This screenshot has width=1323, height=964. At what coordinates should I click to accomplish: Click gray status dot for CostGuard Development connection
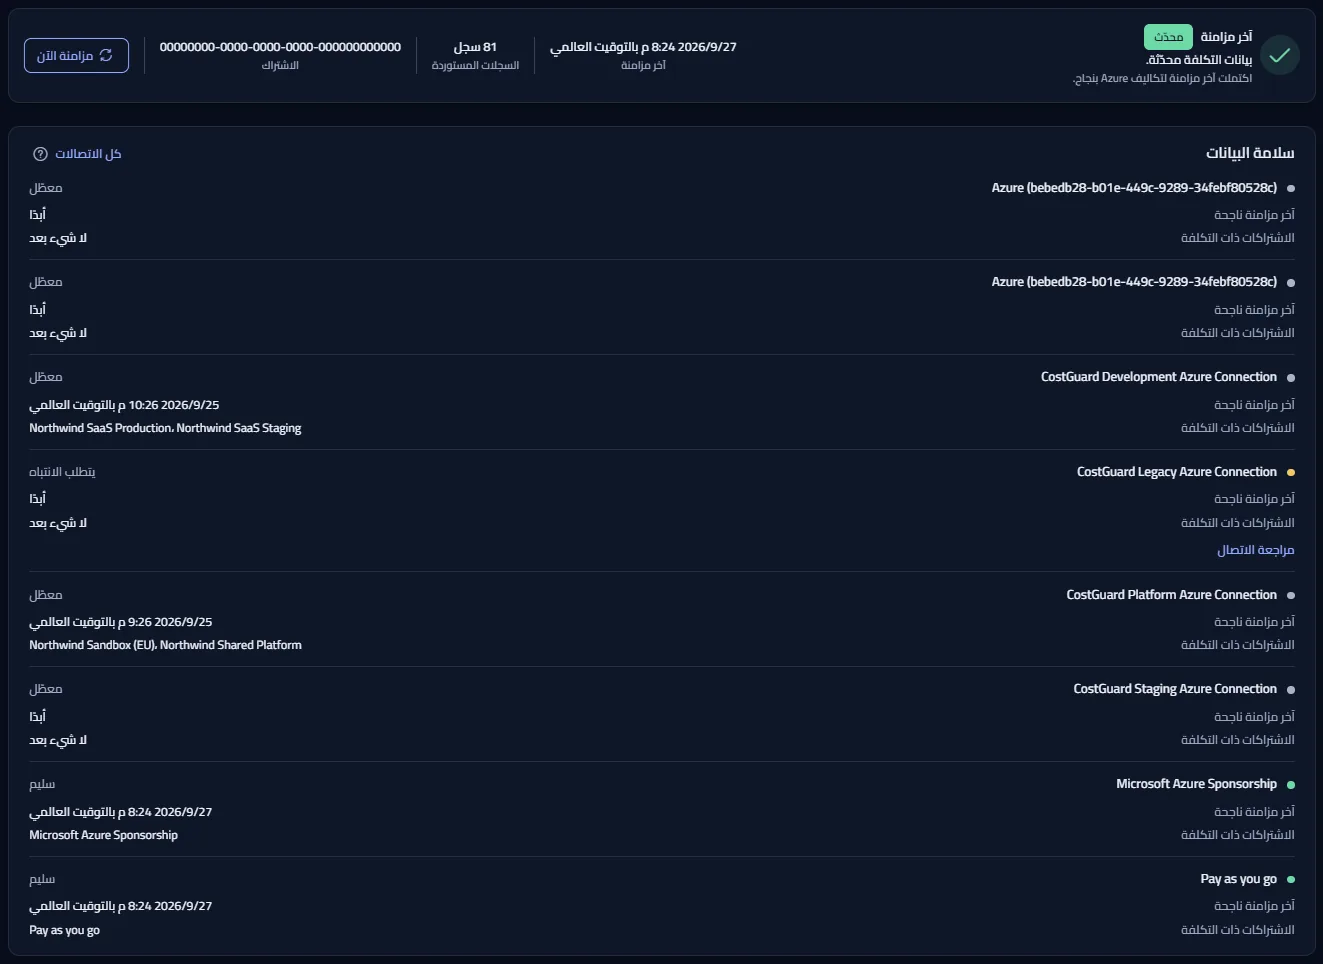[x=1291, y=378]
